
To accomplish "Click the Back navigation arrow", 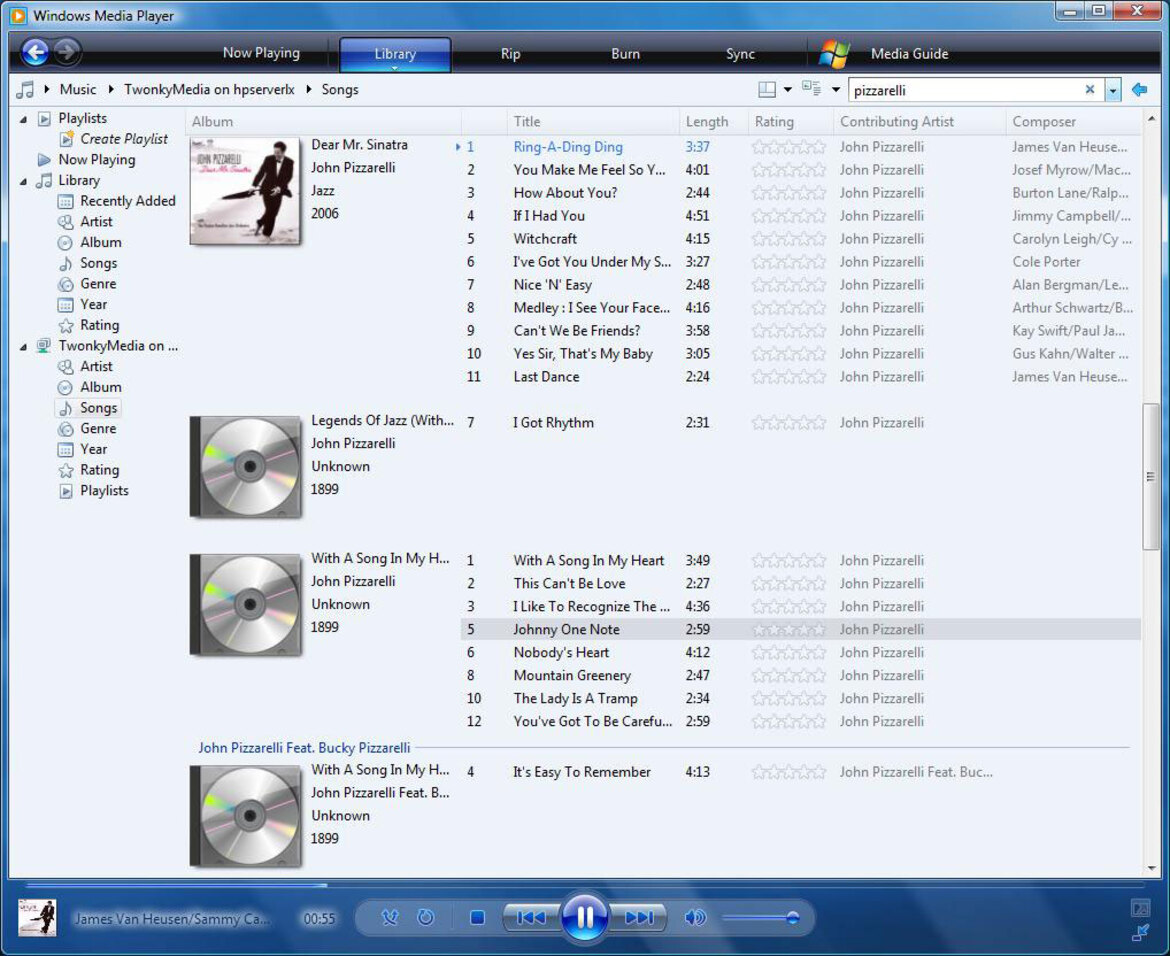I will point(35,51).
